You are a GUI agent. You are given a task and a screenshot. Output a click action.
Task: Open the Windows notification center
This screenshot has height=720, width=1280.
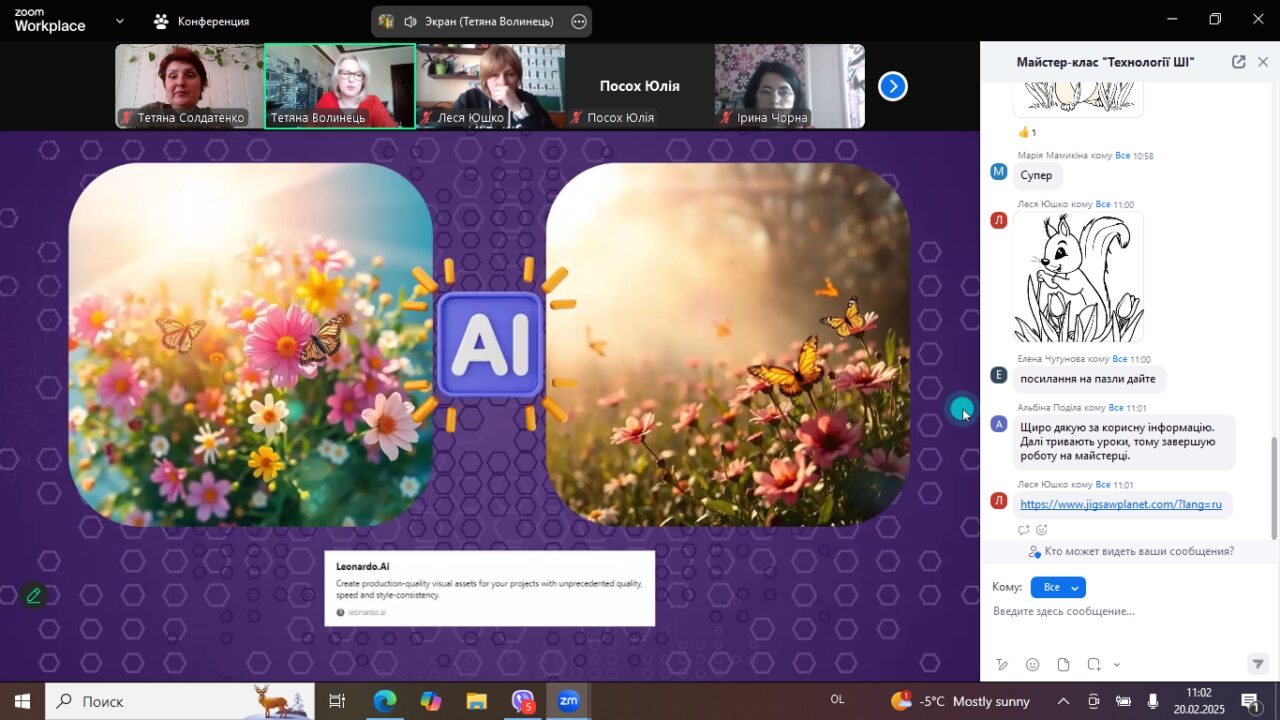[x=1250, y=701]
